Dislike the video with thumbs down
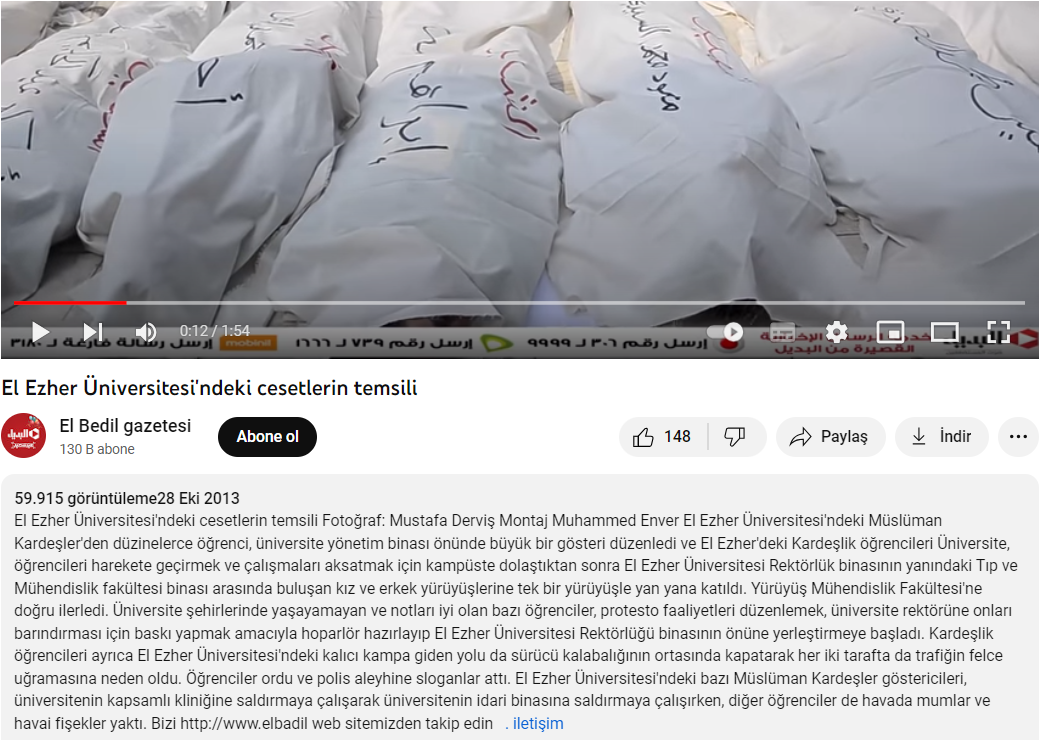1051x740 pixels. click(736, 437)
